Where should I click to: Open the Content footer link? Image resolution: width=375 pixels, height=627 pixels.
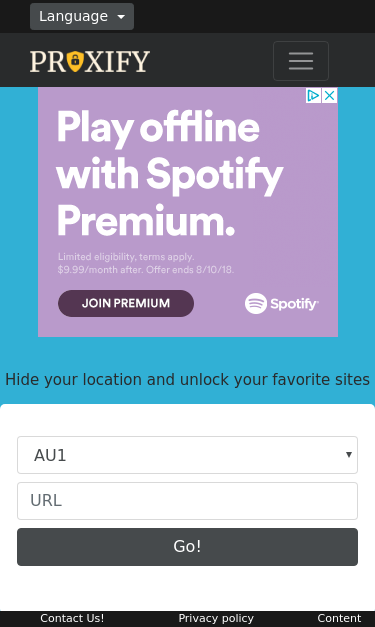coord(339,618)
